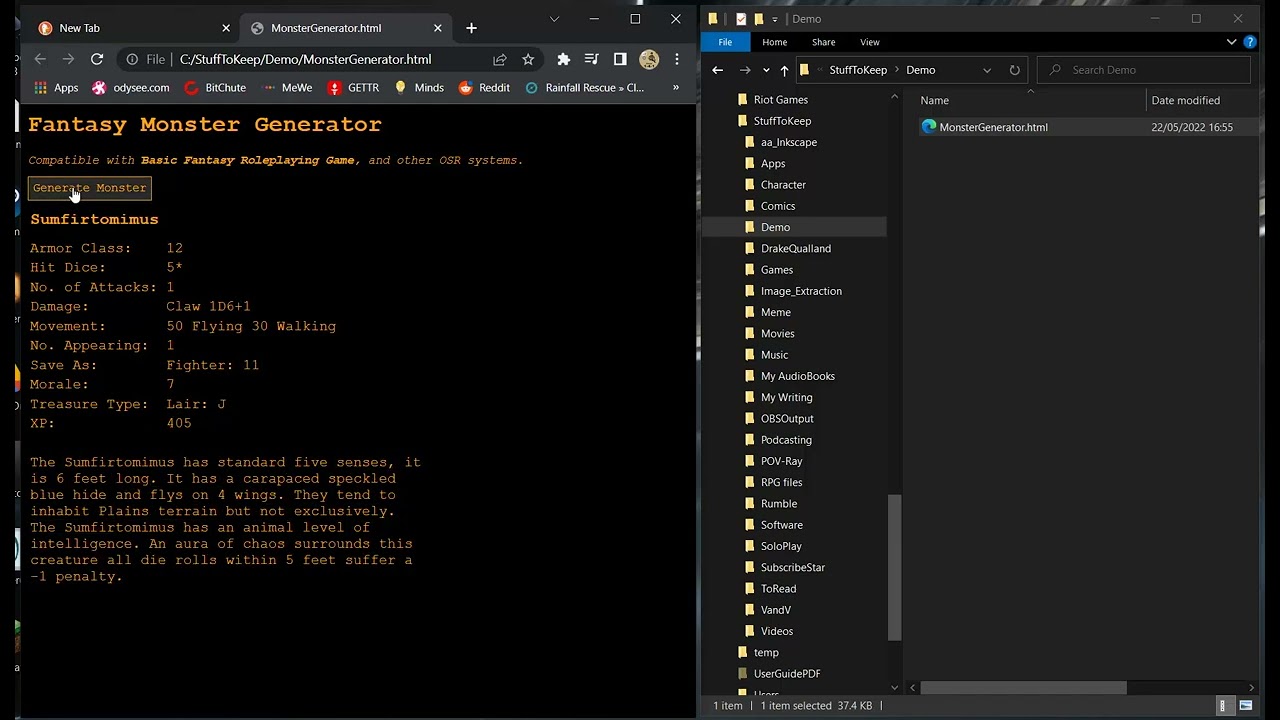This screenshot has width=1280, height=720.
Task: Close the MonsterGenerator.html tab
Action: click(437, 28)
